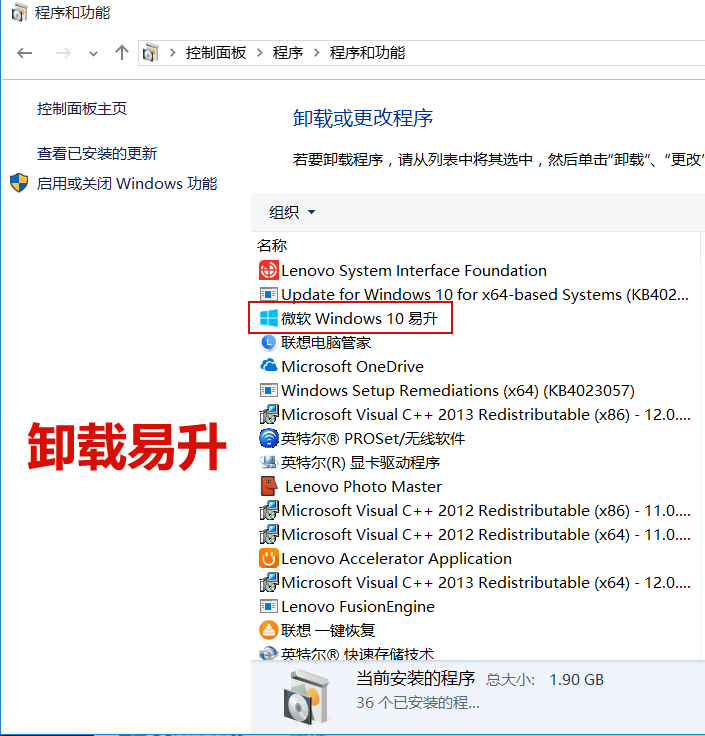The image size is (705, 736).
Task: Click Visual C++ 2013 (x86) installer icon
Action: 268,414
